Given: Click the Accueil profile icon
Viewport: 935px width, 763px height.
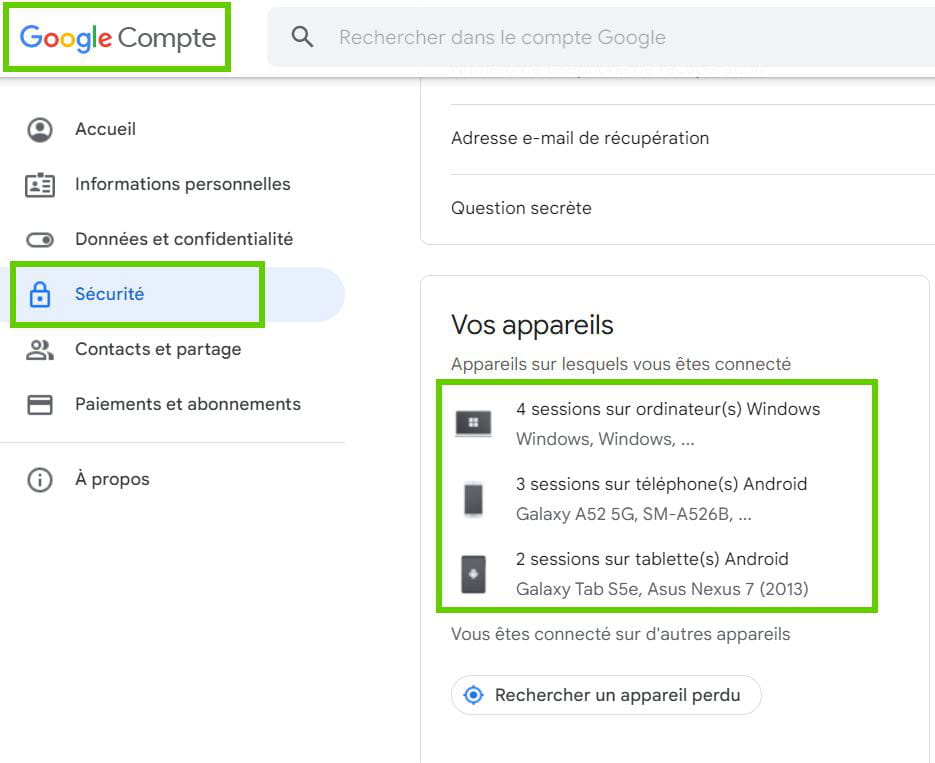Looking at the screenshot, I should [x=40, y=129].
